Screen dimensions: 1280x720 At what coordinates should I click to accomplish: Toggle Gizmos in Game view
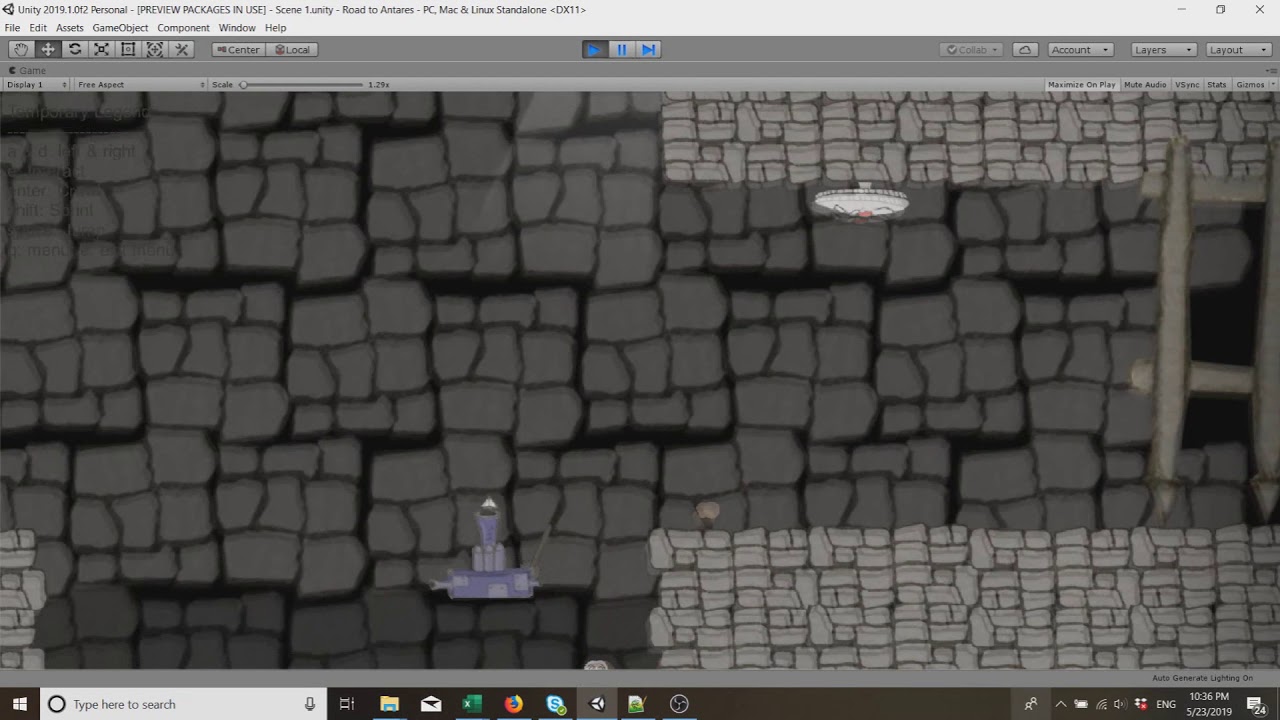click(x=1250, y=84)
